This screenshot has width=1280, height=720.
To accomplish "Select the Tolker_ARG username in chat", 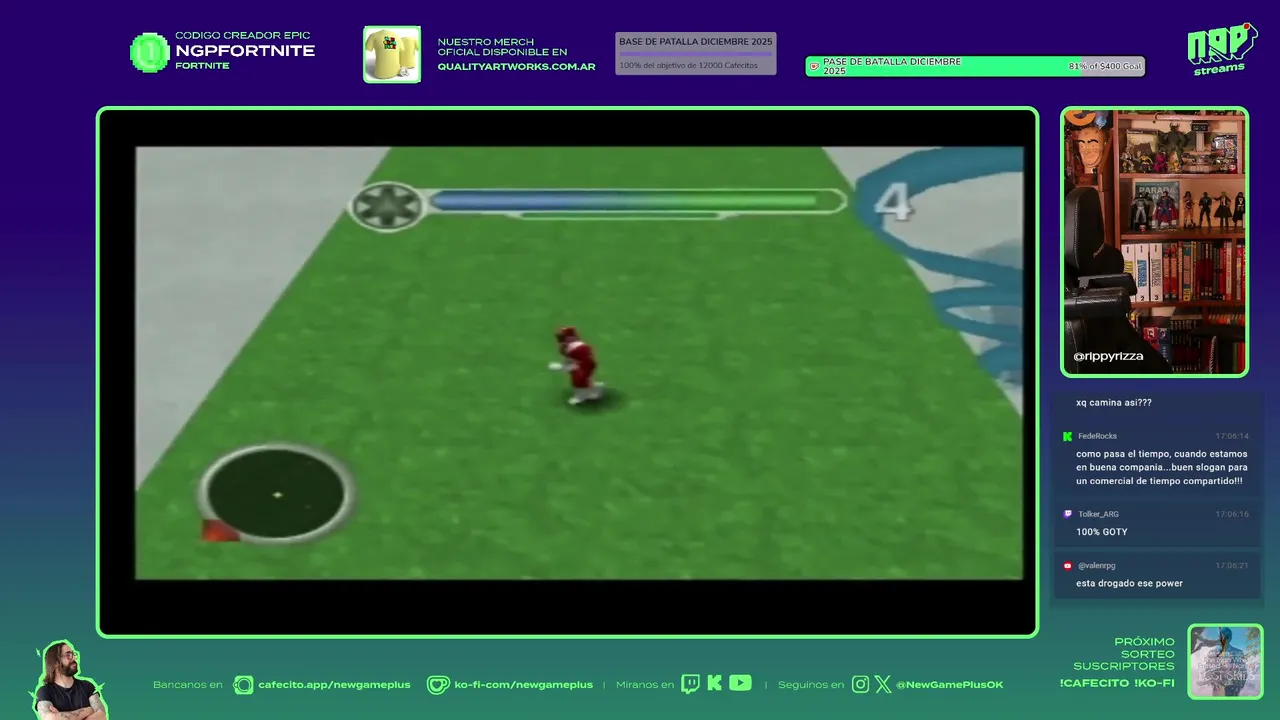I will [x=1098, y=514].
